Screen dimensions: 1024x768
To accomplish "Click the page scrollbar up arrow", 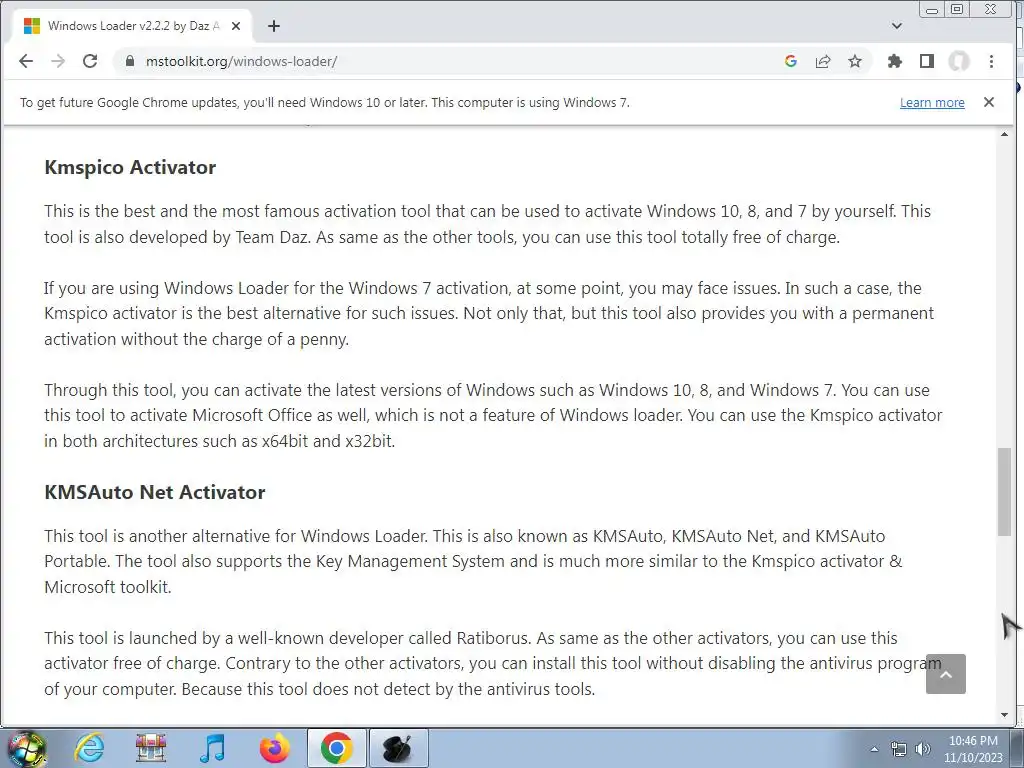I will [x=1004, y=134].
